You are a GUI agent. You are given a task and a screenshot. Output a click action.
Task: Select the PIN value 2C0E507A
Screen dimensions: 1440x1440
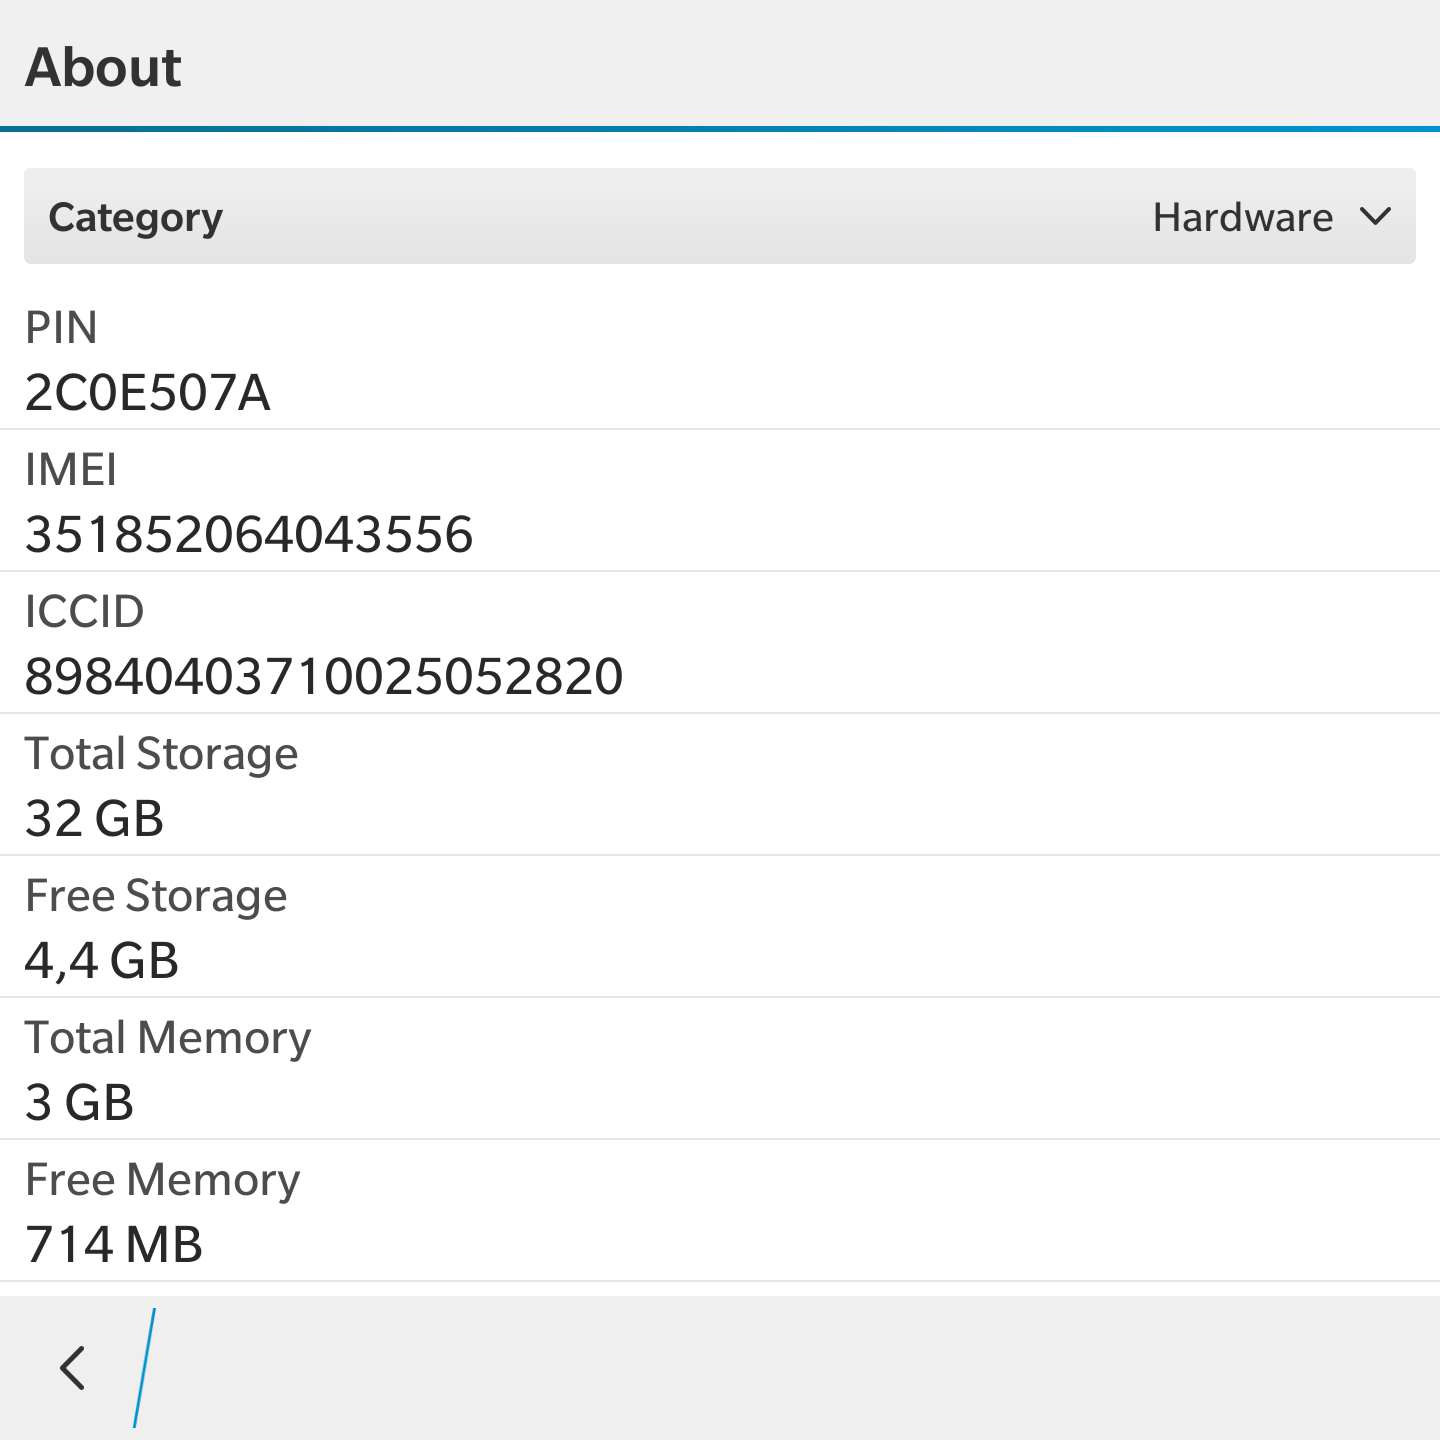[x=147, y=393]
